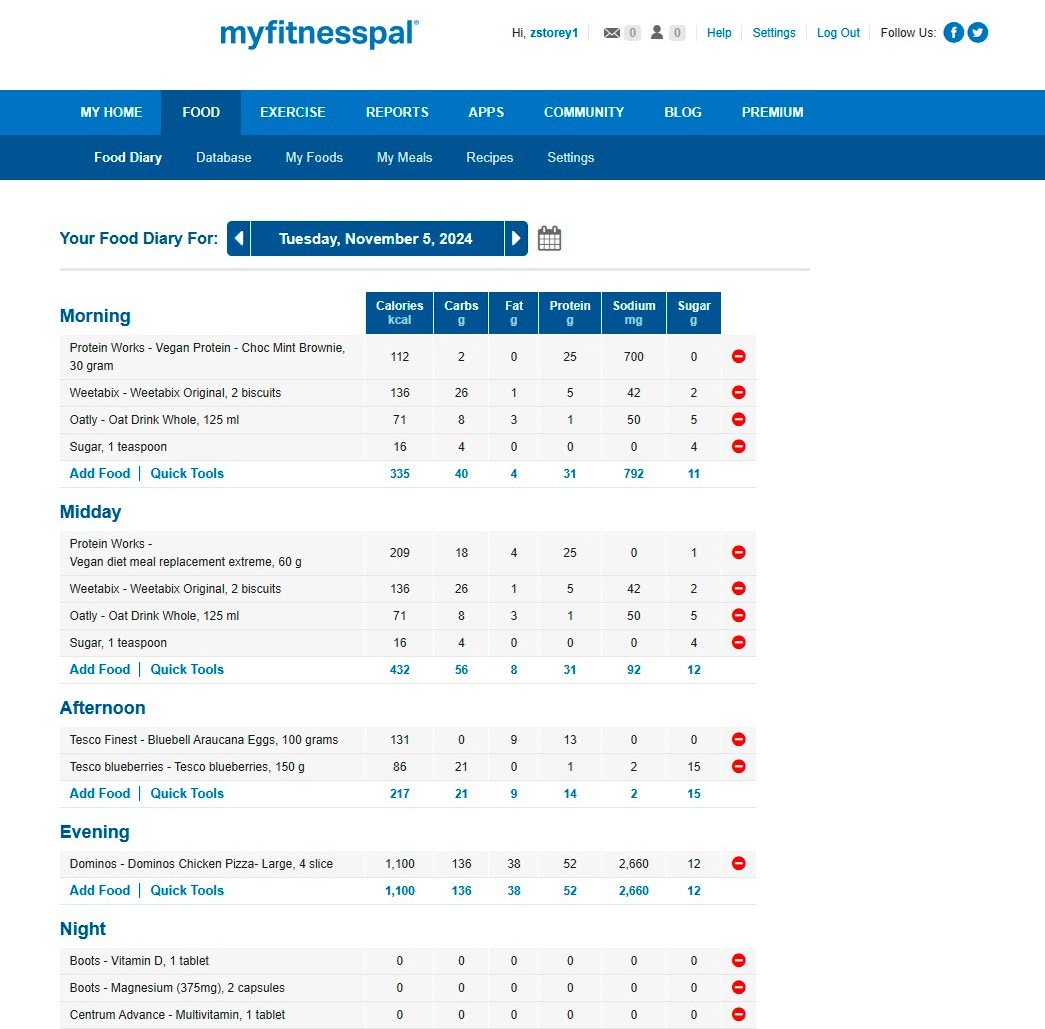Open the Twitter follow icon
Image resolution: width=1045 pixels, height=1029 pixels.
pyautogui.click(x=978, y=32)
